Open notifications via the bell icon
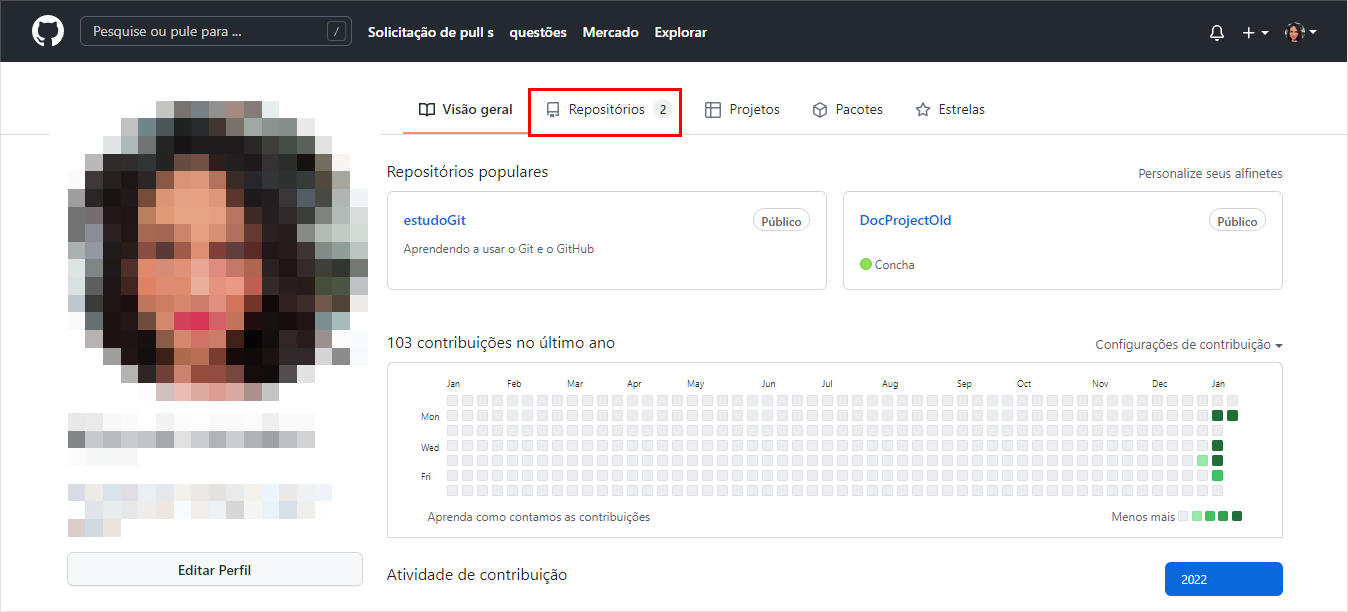This screenshot has height=612, width=1348. tap(1216, 31)
